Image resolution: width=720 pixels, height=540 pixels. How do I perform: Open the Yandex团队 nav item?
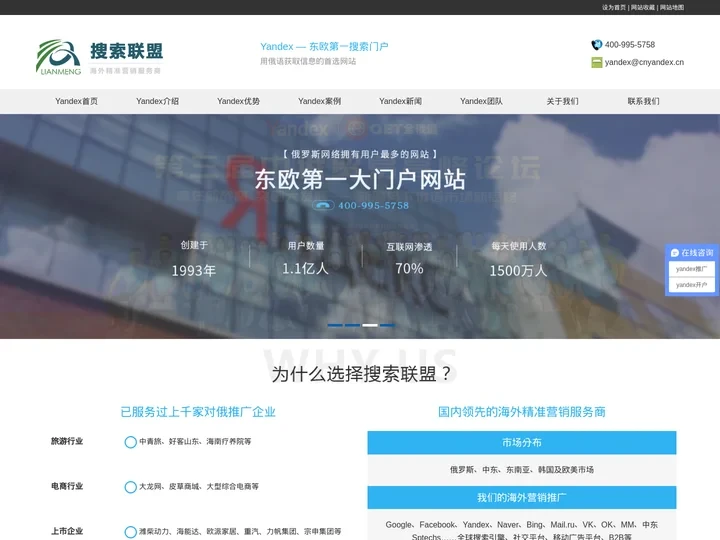pyautogui.click(x=481, y=101)
